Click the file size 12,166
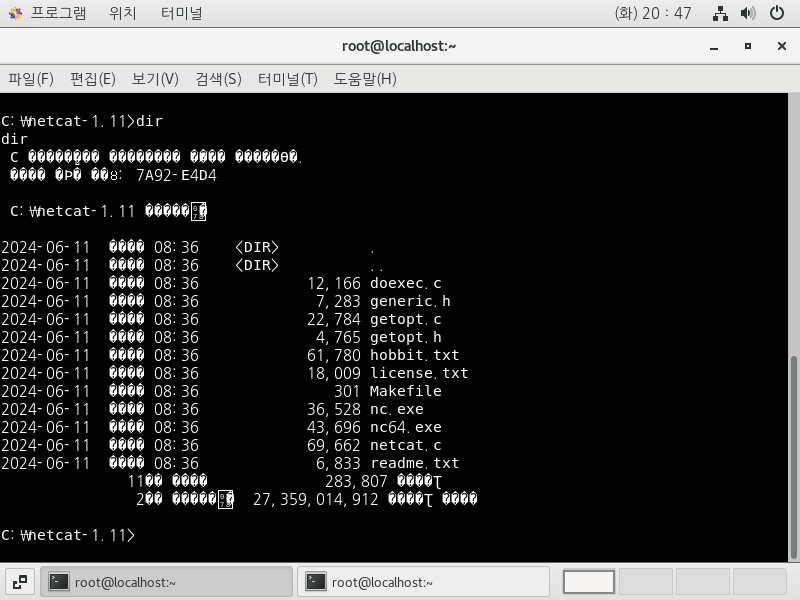 pyautogui.click(x=334, y=283)
